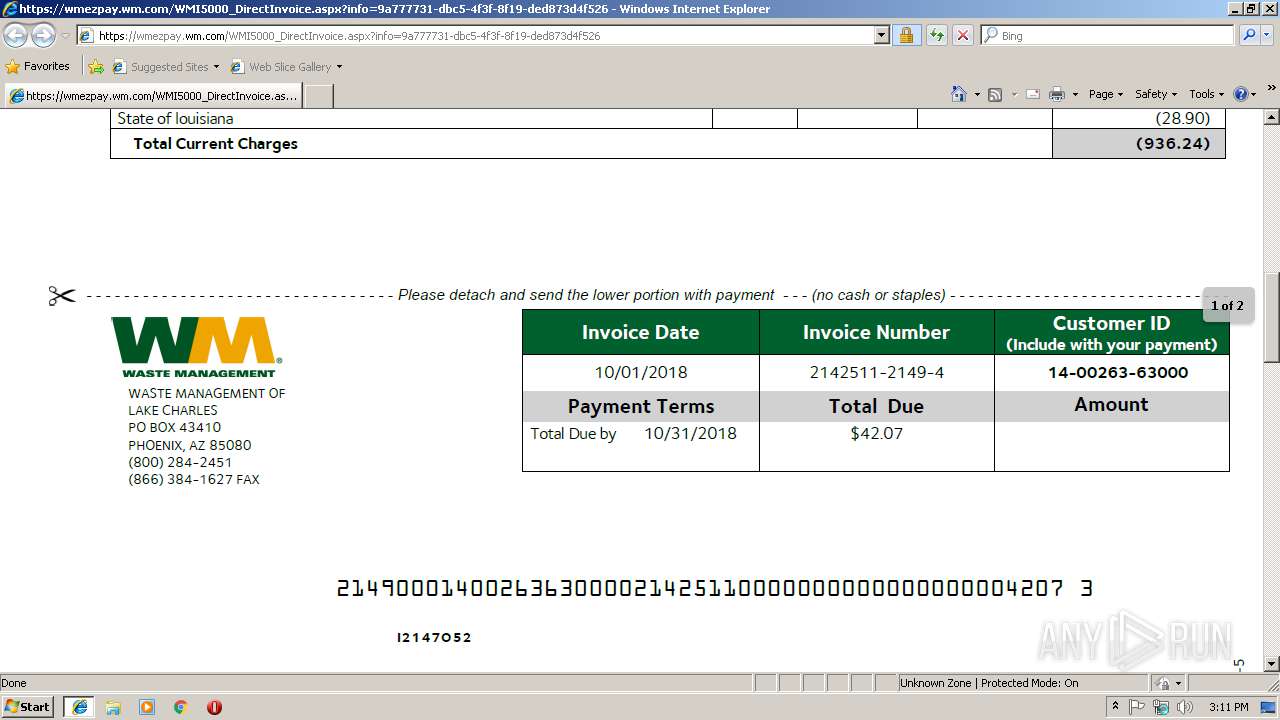Image resolution: width=1280 pixels, height=720 pixels.
Task: Click the Home icon in command bar
Action: [958, 94]
